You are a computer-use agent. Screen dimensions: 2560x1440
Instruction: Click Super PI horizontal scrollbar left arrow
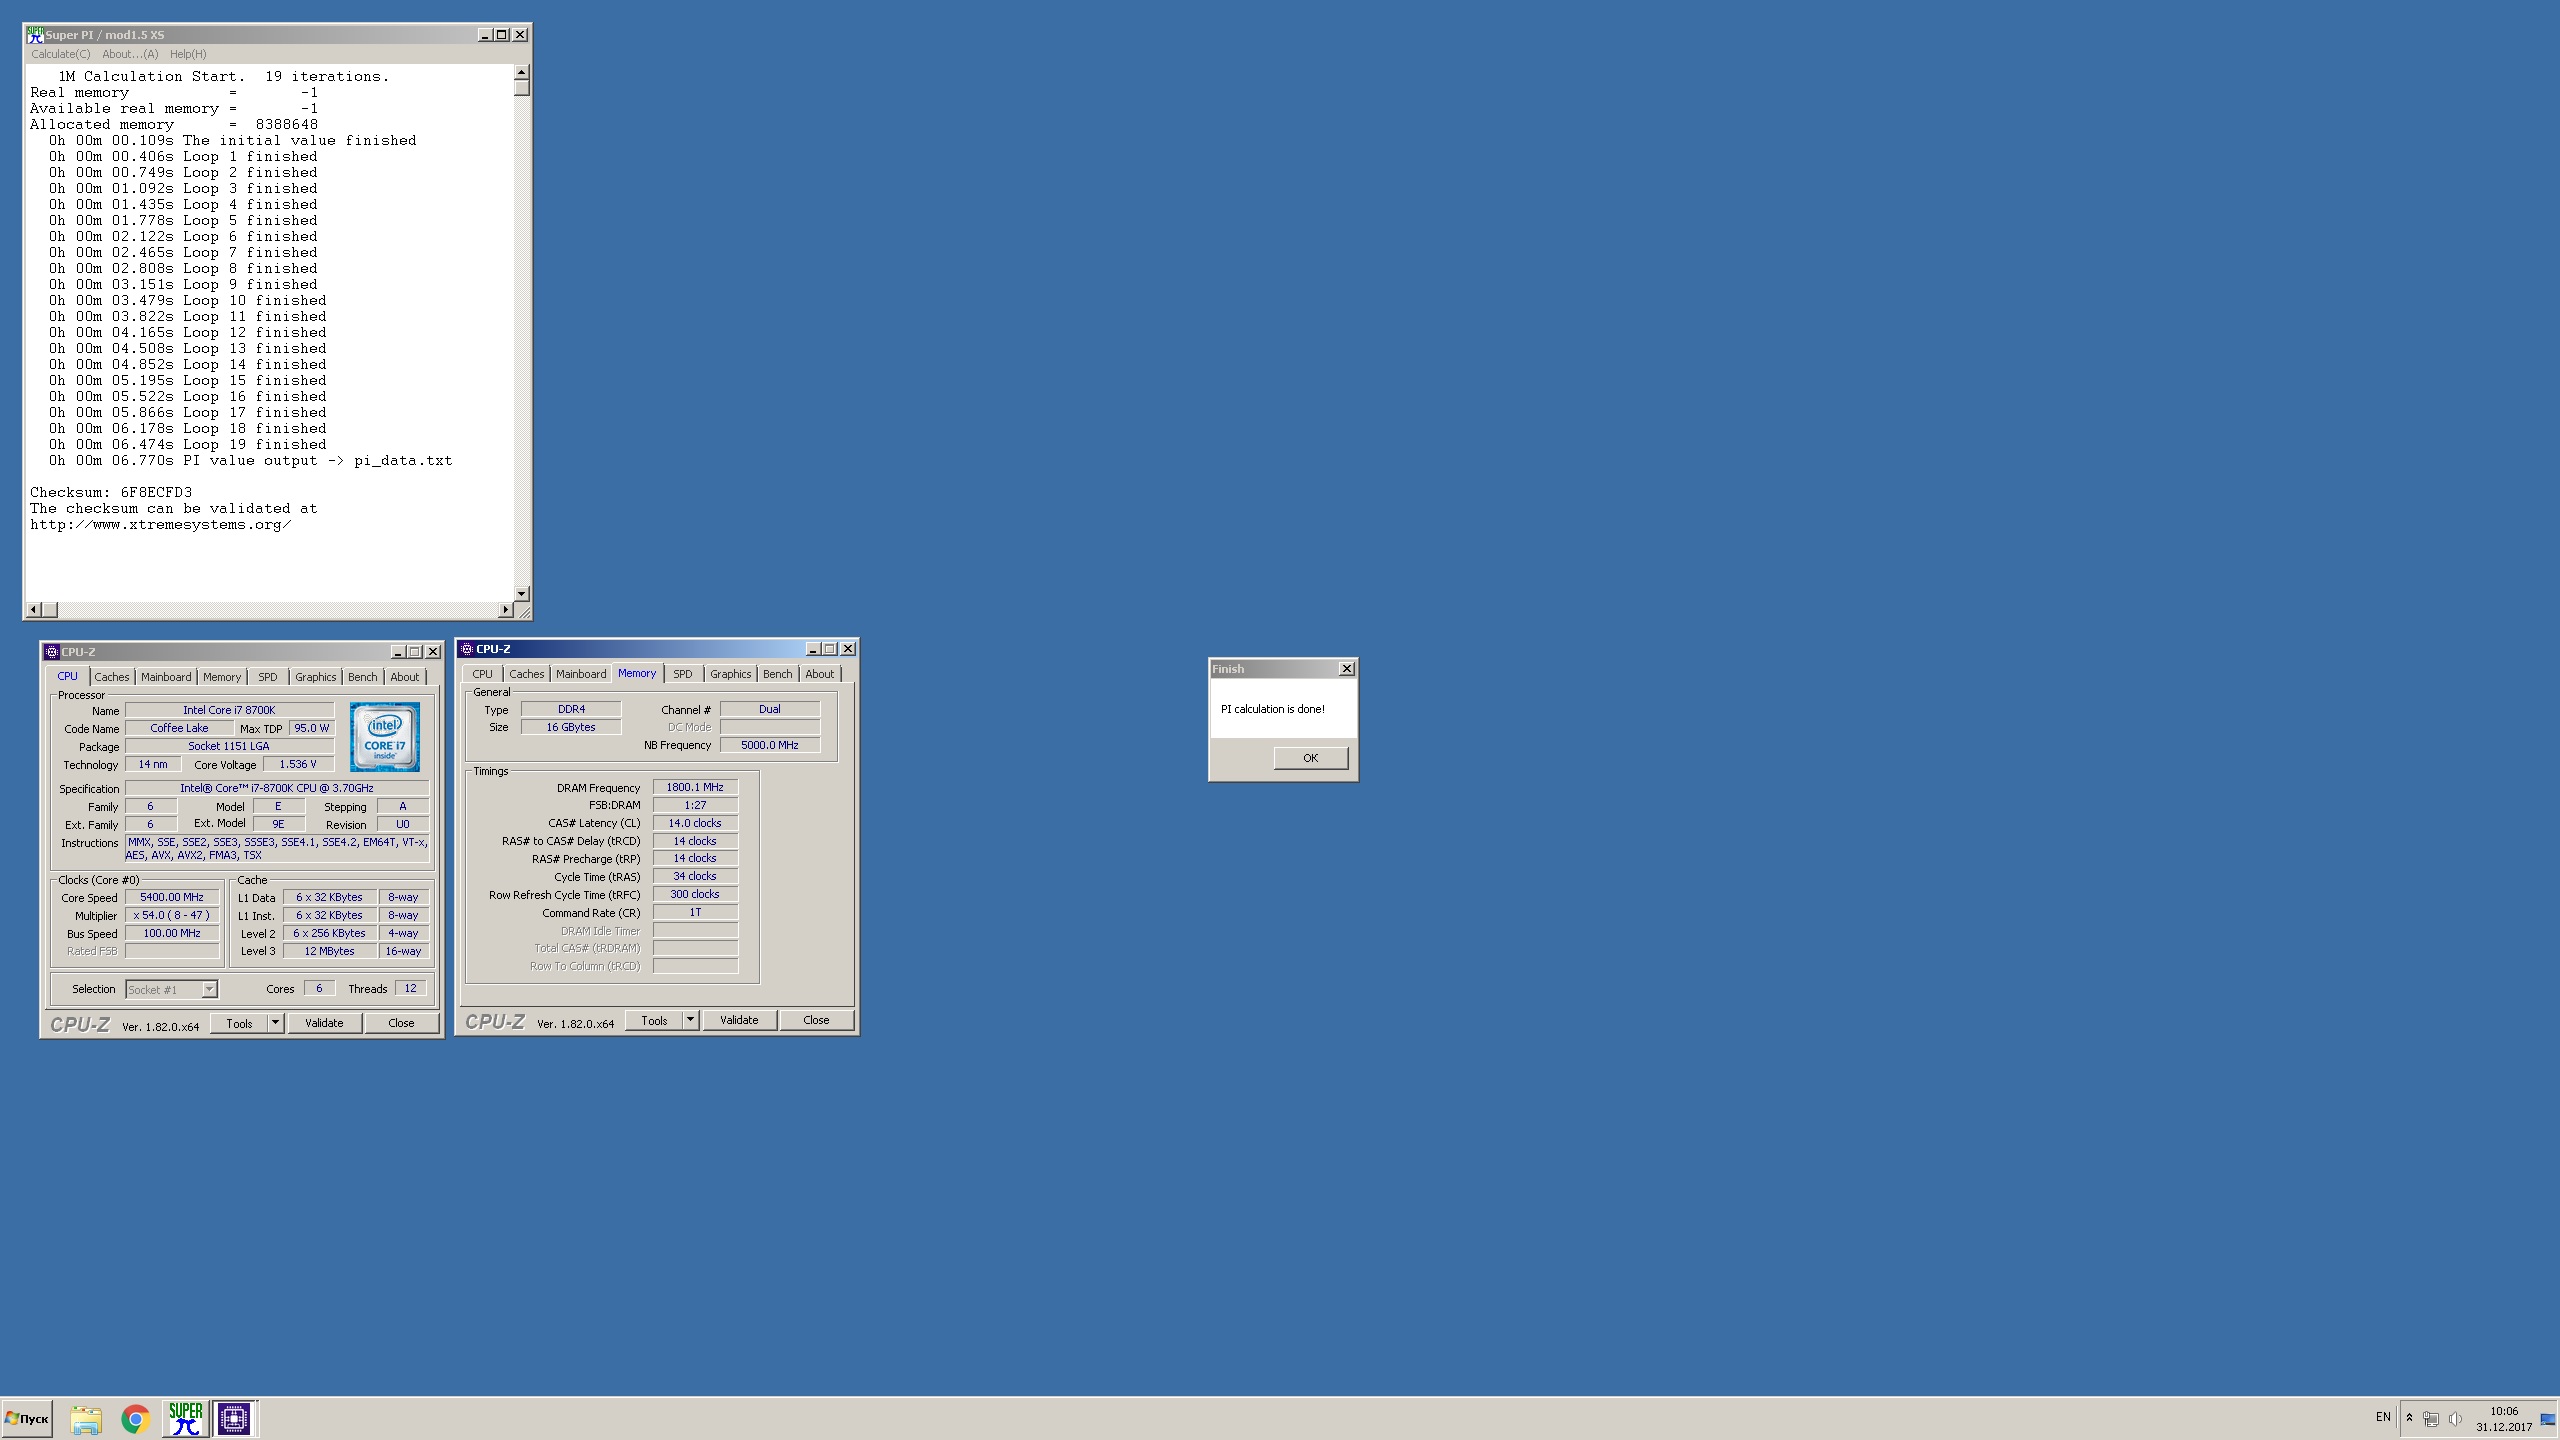[34, 610]
